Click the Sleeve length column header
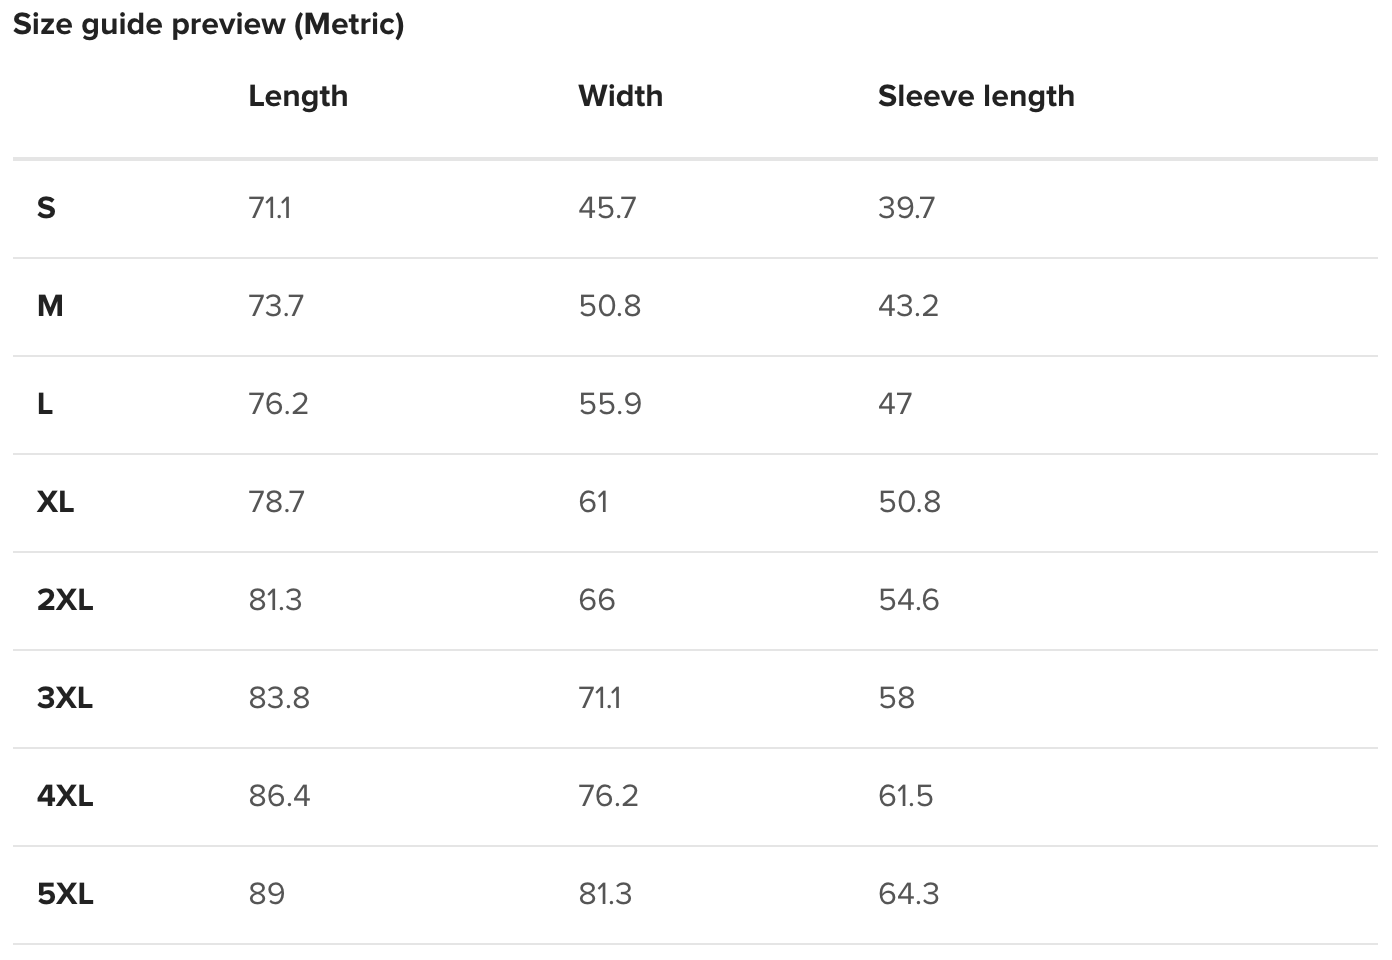This screenshot has height=960, width=1392. (x=976, y=96)
